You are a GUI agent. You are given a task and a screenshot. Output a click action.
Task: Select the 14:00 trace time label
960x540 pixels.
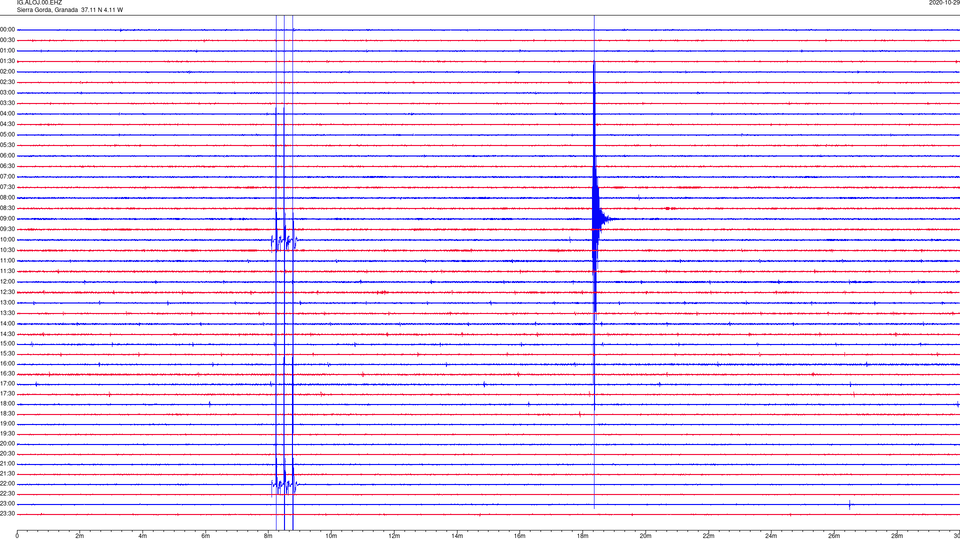tap(8, 323)
